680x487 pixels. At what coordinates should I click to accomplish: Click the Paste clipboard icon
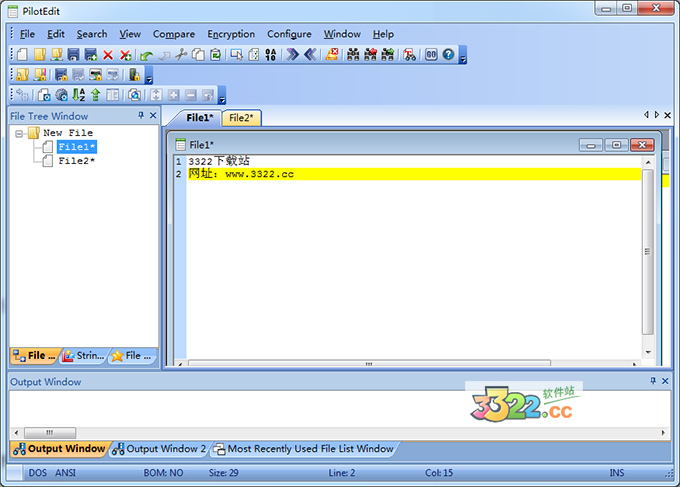coord(216,55)
